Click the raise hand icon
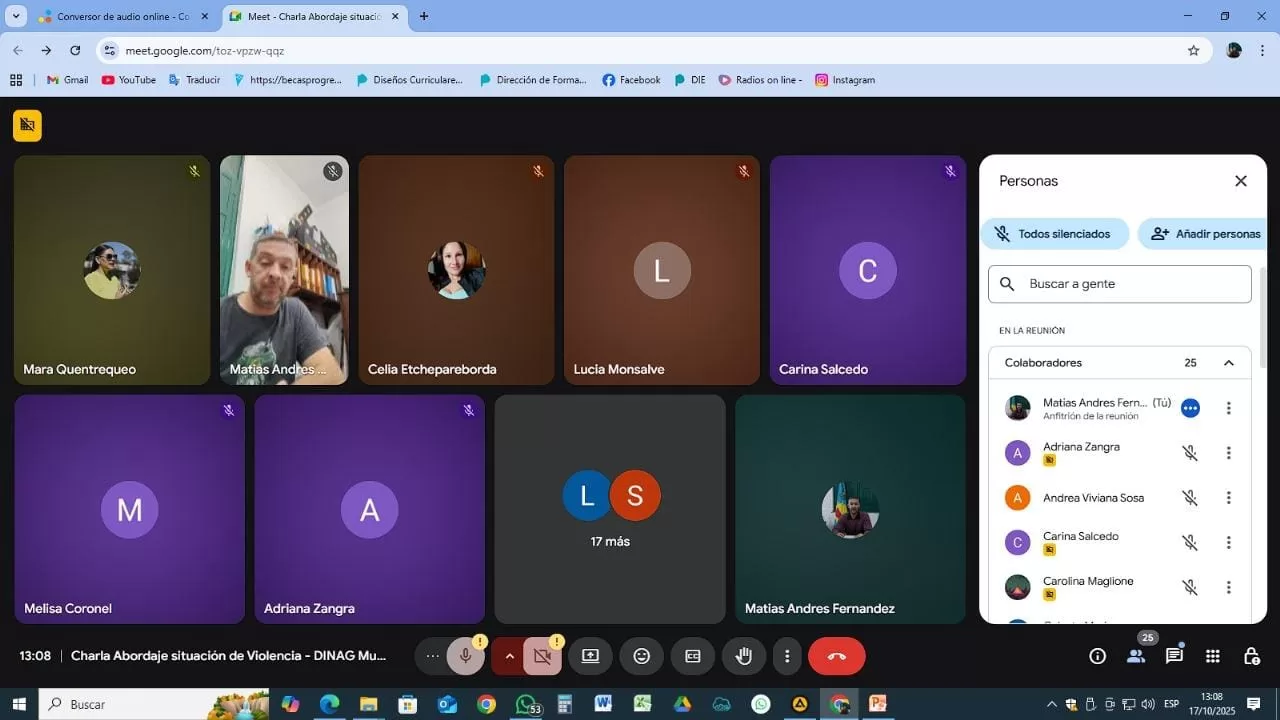The height and width of the screenshot is (720, 1280). (x=743, y=656)
